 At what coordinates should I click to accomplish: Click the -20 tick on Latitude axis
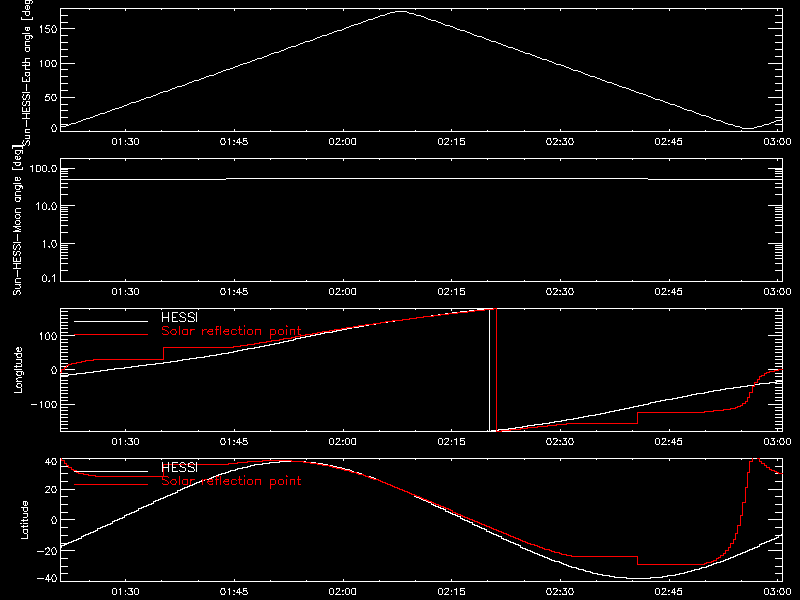(47, 551)
